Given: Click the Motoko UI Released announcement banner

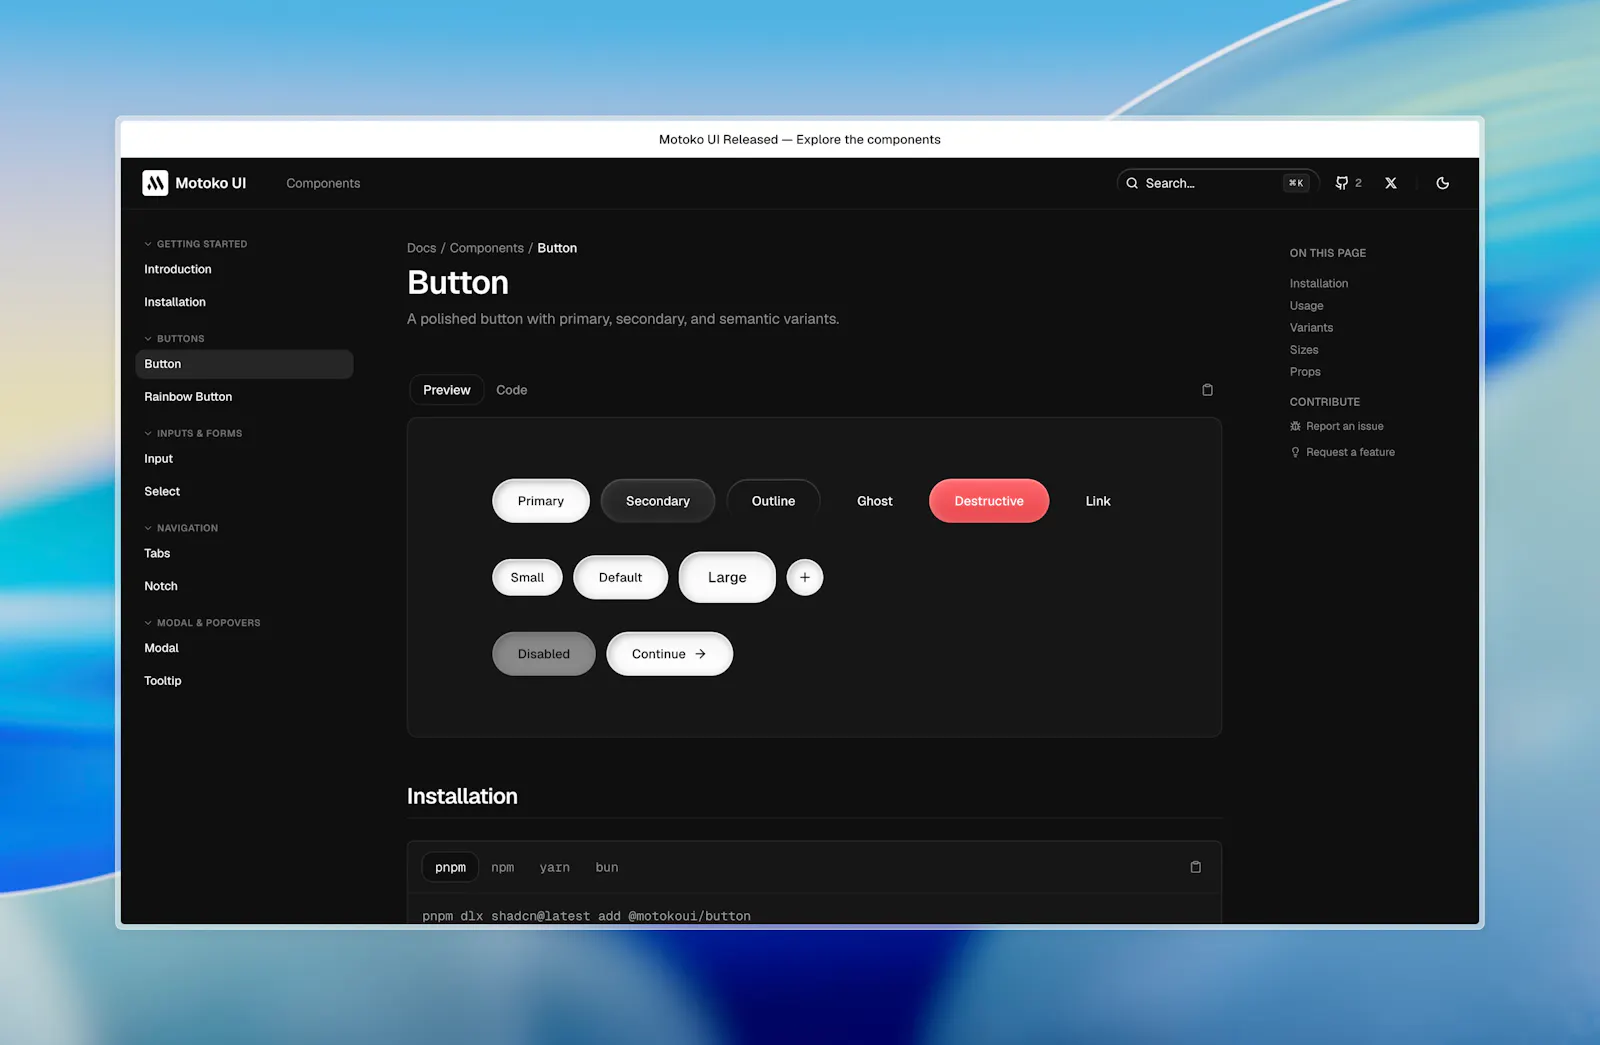Looking at the screenshot, I should [800, 140].
